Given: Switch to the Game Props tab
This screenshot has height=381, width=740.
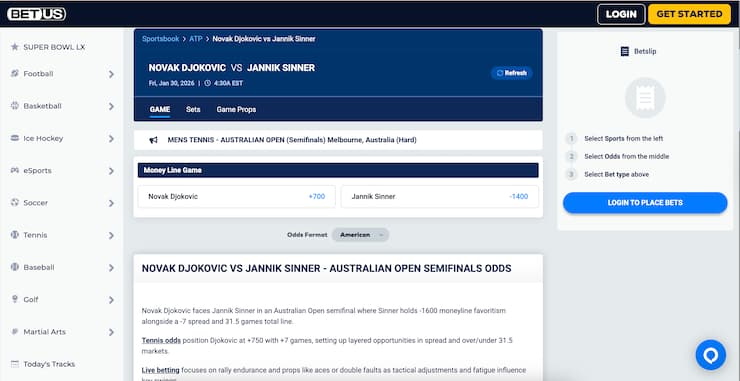Looking at the screenshot, I should 236,110.
